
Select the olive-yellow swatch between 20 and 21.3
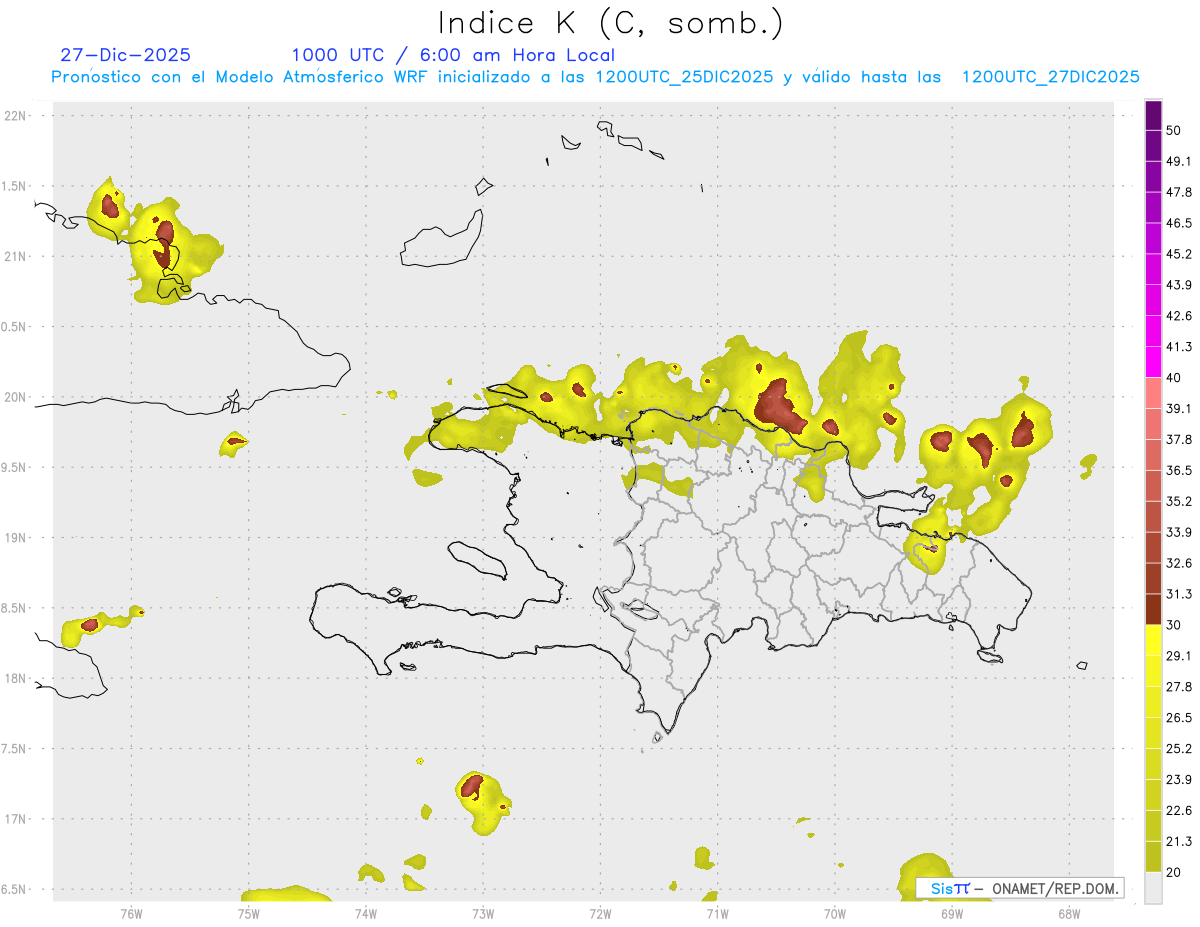(x=1154, y=857)
